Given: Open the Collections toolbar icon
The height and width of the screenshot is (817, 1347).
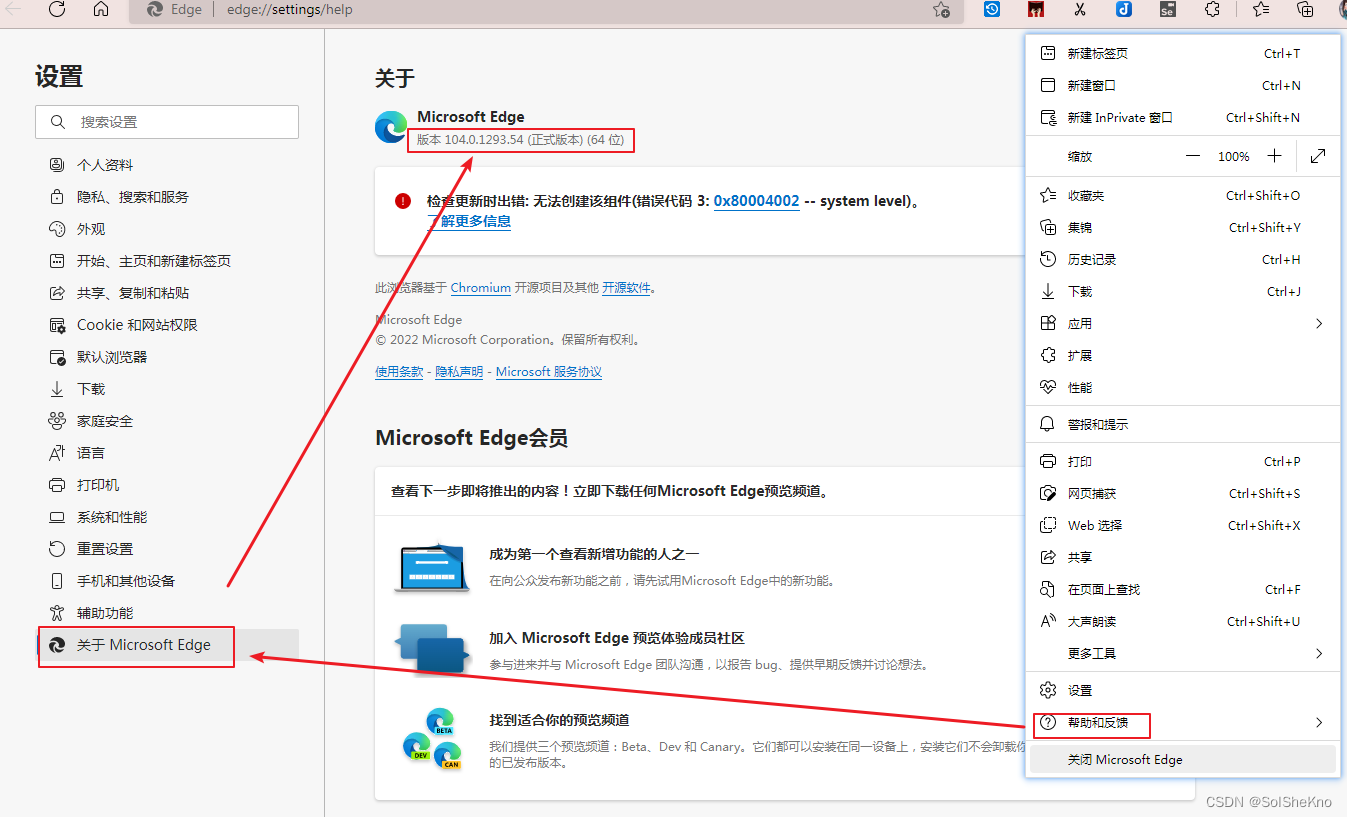Looking at the screenshot, I should [x=1305, y=9].
